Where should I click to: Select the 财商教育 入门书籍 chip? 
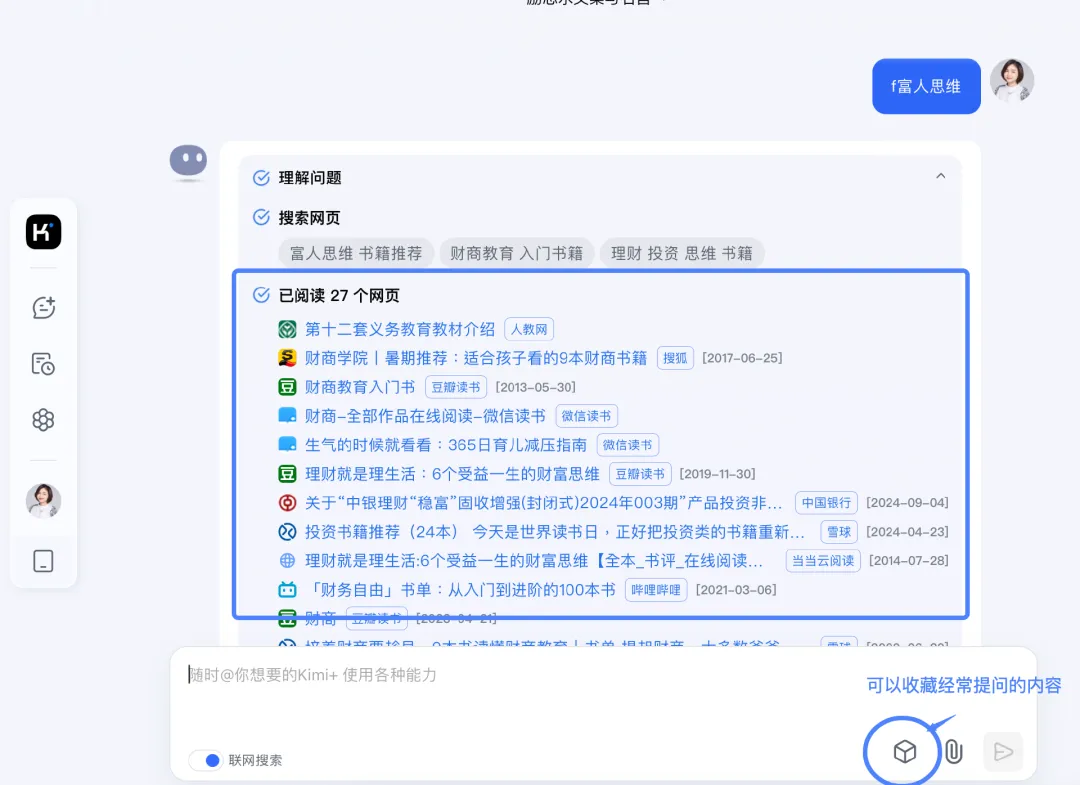[x=516, y=253]
